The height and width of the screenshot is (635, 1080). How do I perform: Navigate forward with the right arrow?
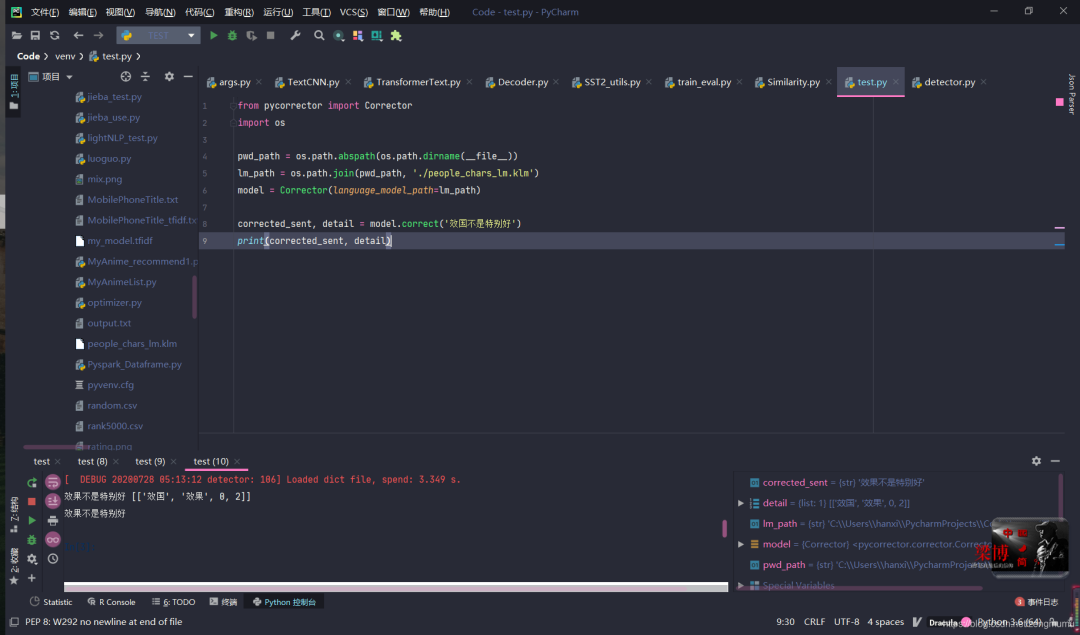pos(98,35)
